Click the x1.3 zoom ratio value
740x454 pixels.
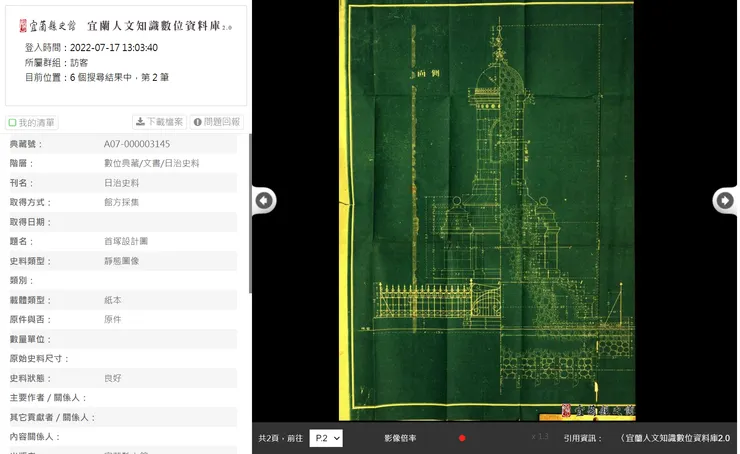point(539,437)
